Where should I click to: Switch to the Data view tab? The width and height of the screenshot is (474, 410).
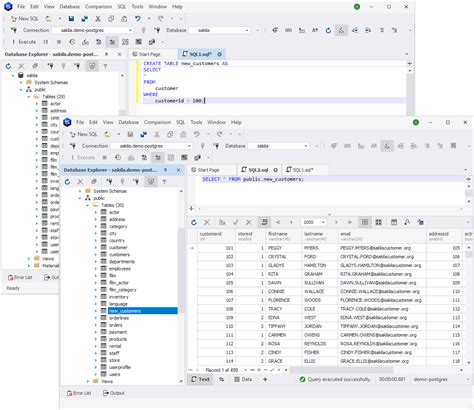coord(243,379)
